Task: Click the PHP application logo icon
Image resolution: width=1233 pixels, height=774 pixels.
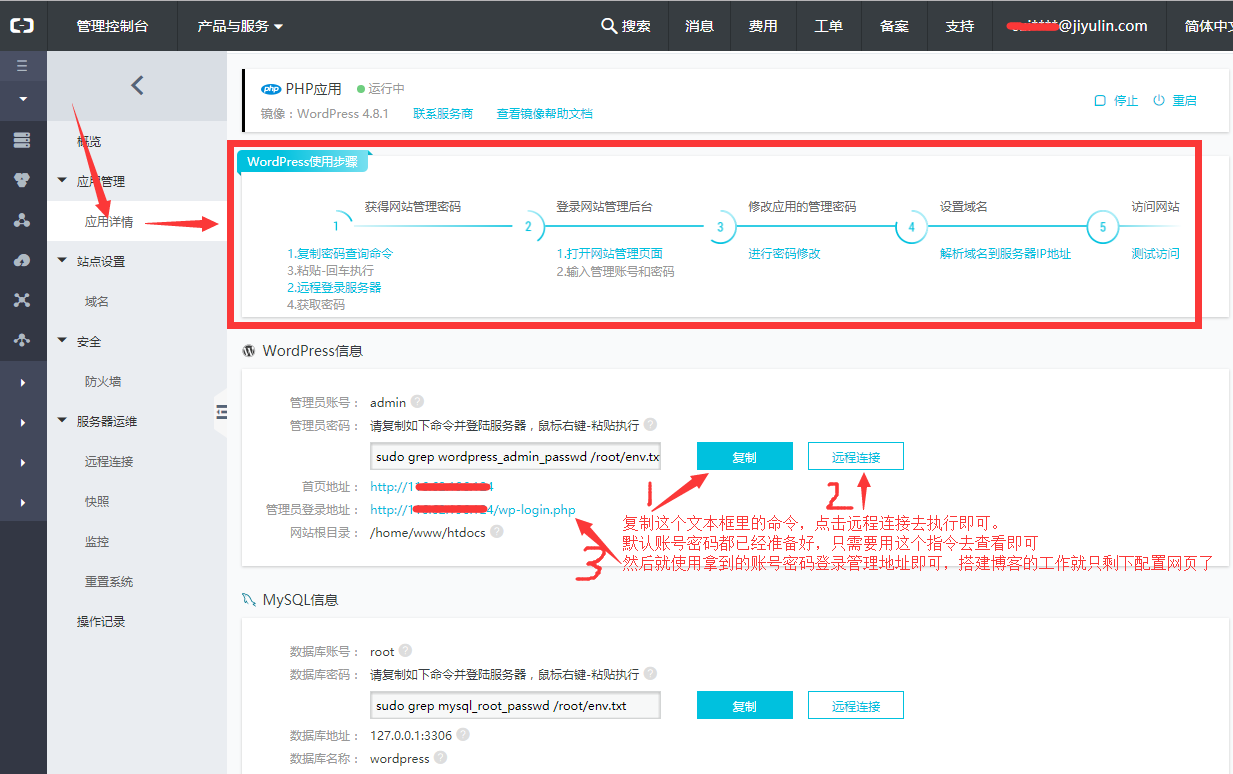Action: [x=271, y=89]
